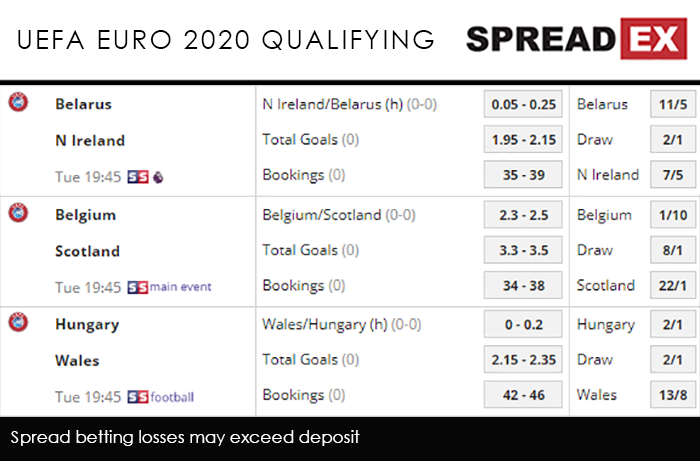The image size is (700, 461).
Task: Click Total Goals spread 3.3 - 3.5
Action: click(x=524, y=250)
